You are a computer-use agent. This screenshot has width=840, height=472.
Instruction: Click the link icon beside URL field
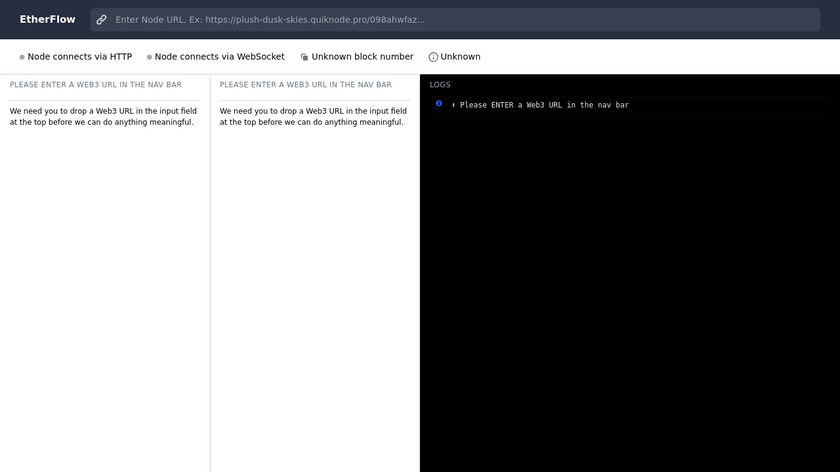coord(101,20)
